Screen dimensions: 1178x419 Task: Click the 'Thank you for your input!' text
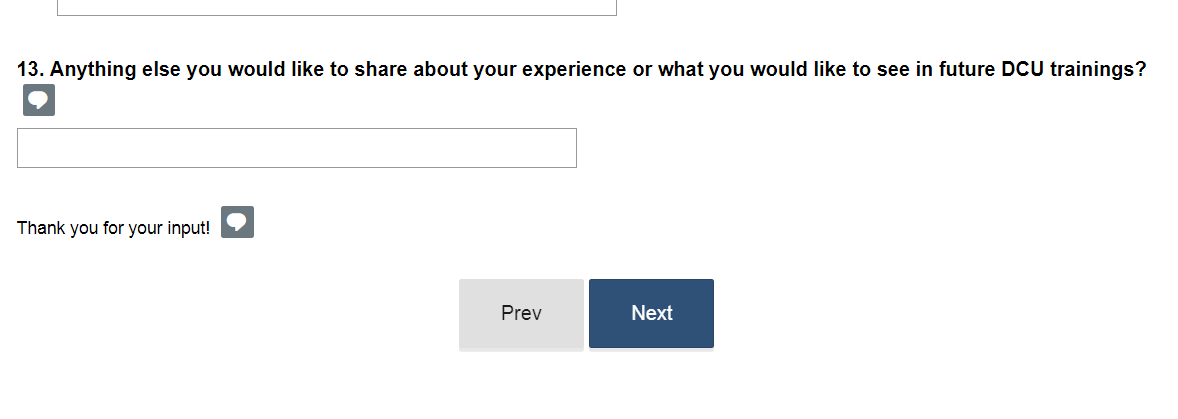pyautogui.click(x=113, y=228)
